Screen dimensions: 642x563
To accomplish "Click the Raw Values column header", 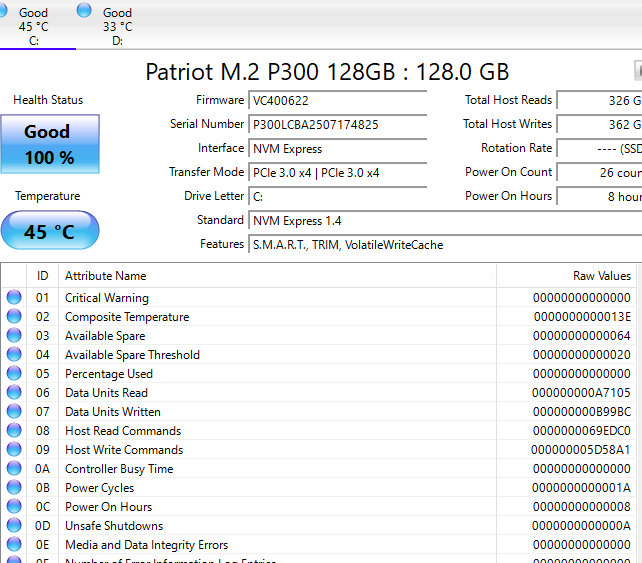I will point(566,276).
